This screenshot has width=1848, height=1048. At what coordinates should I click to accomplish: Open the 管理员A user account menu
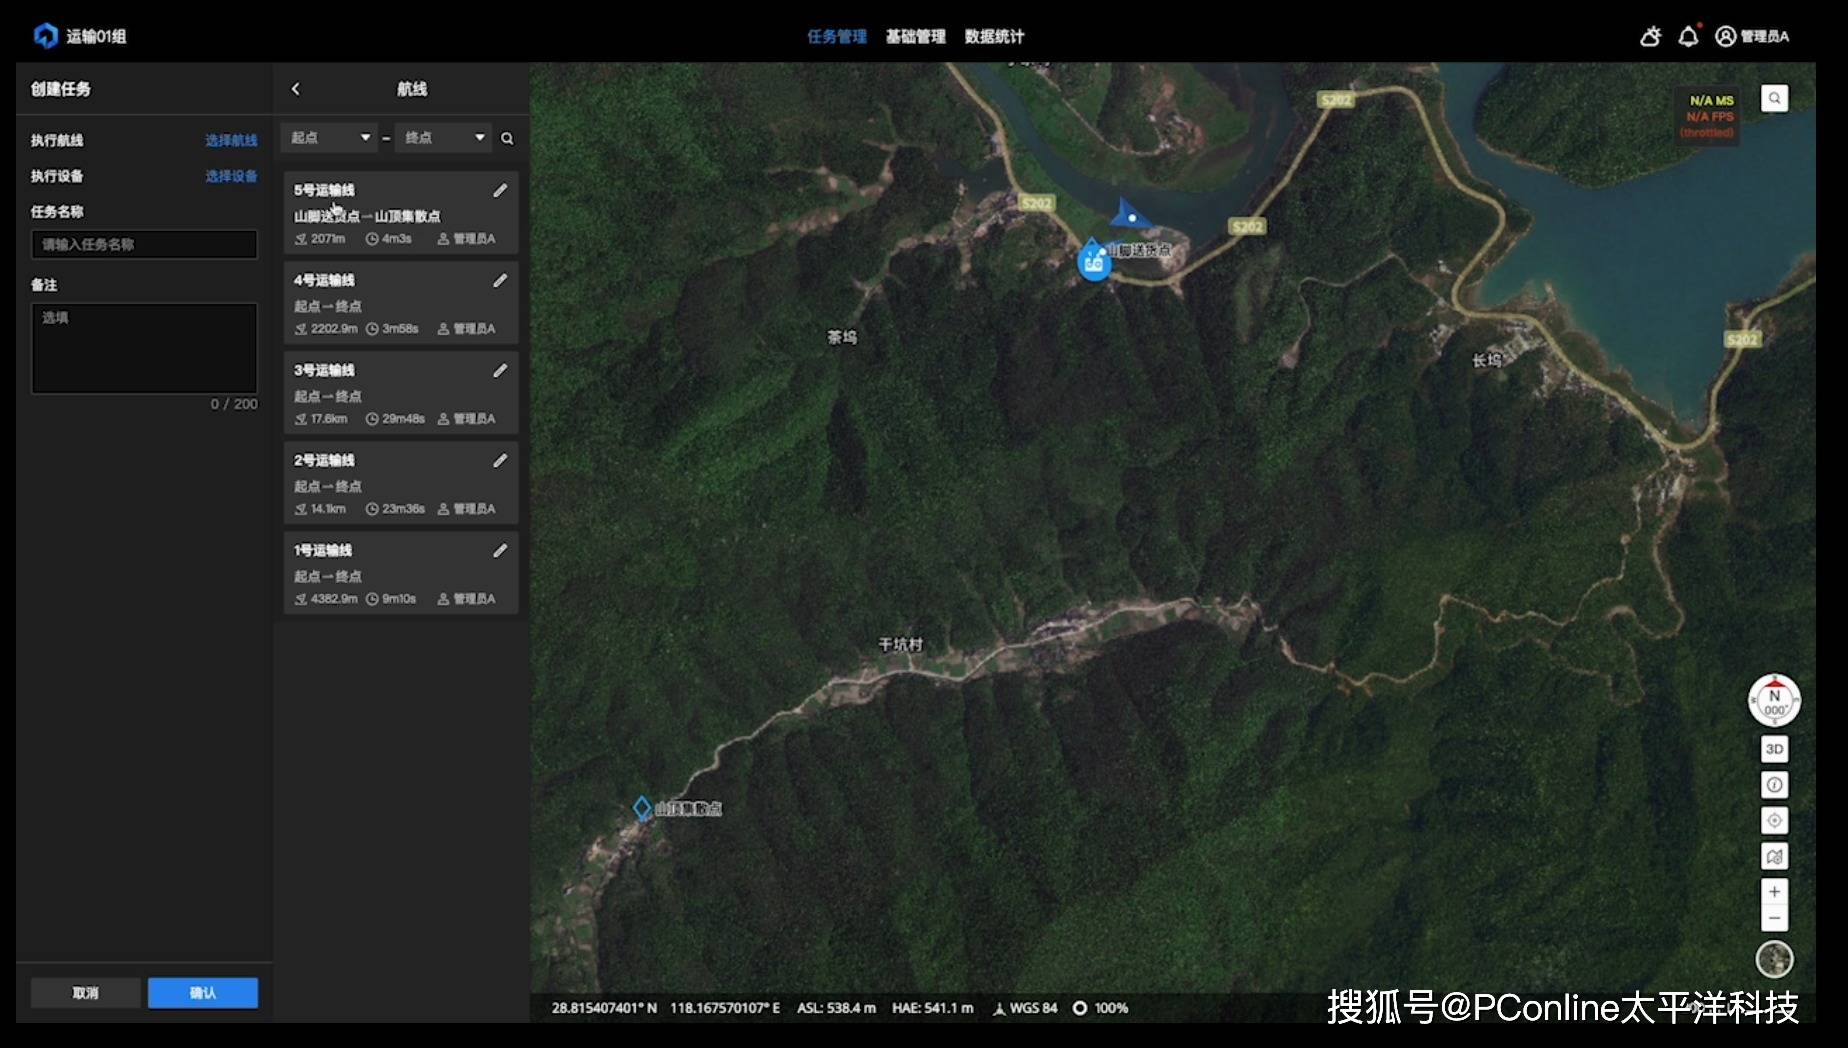pos(1753,36)
